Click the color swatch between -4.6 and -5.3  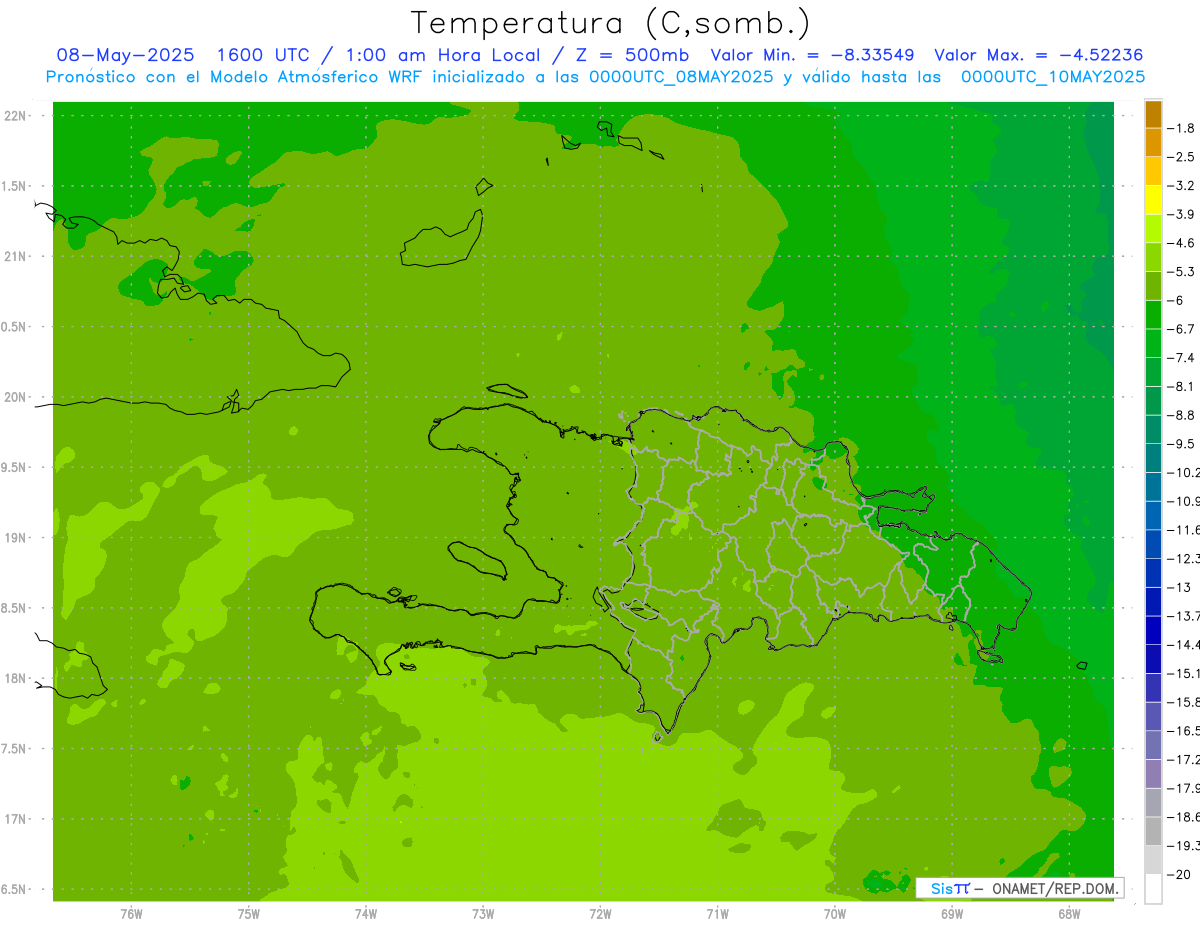[x=1154, y=257]
